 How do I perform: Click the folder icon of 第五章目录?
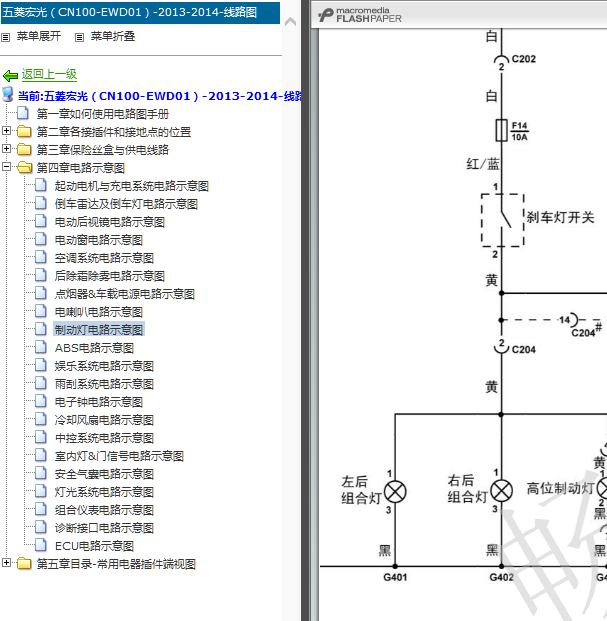tap(24, 564)
